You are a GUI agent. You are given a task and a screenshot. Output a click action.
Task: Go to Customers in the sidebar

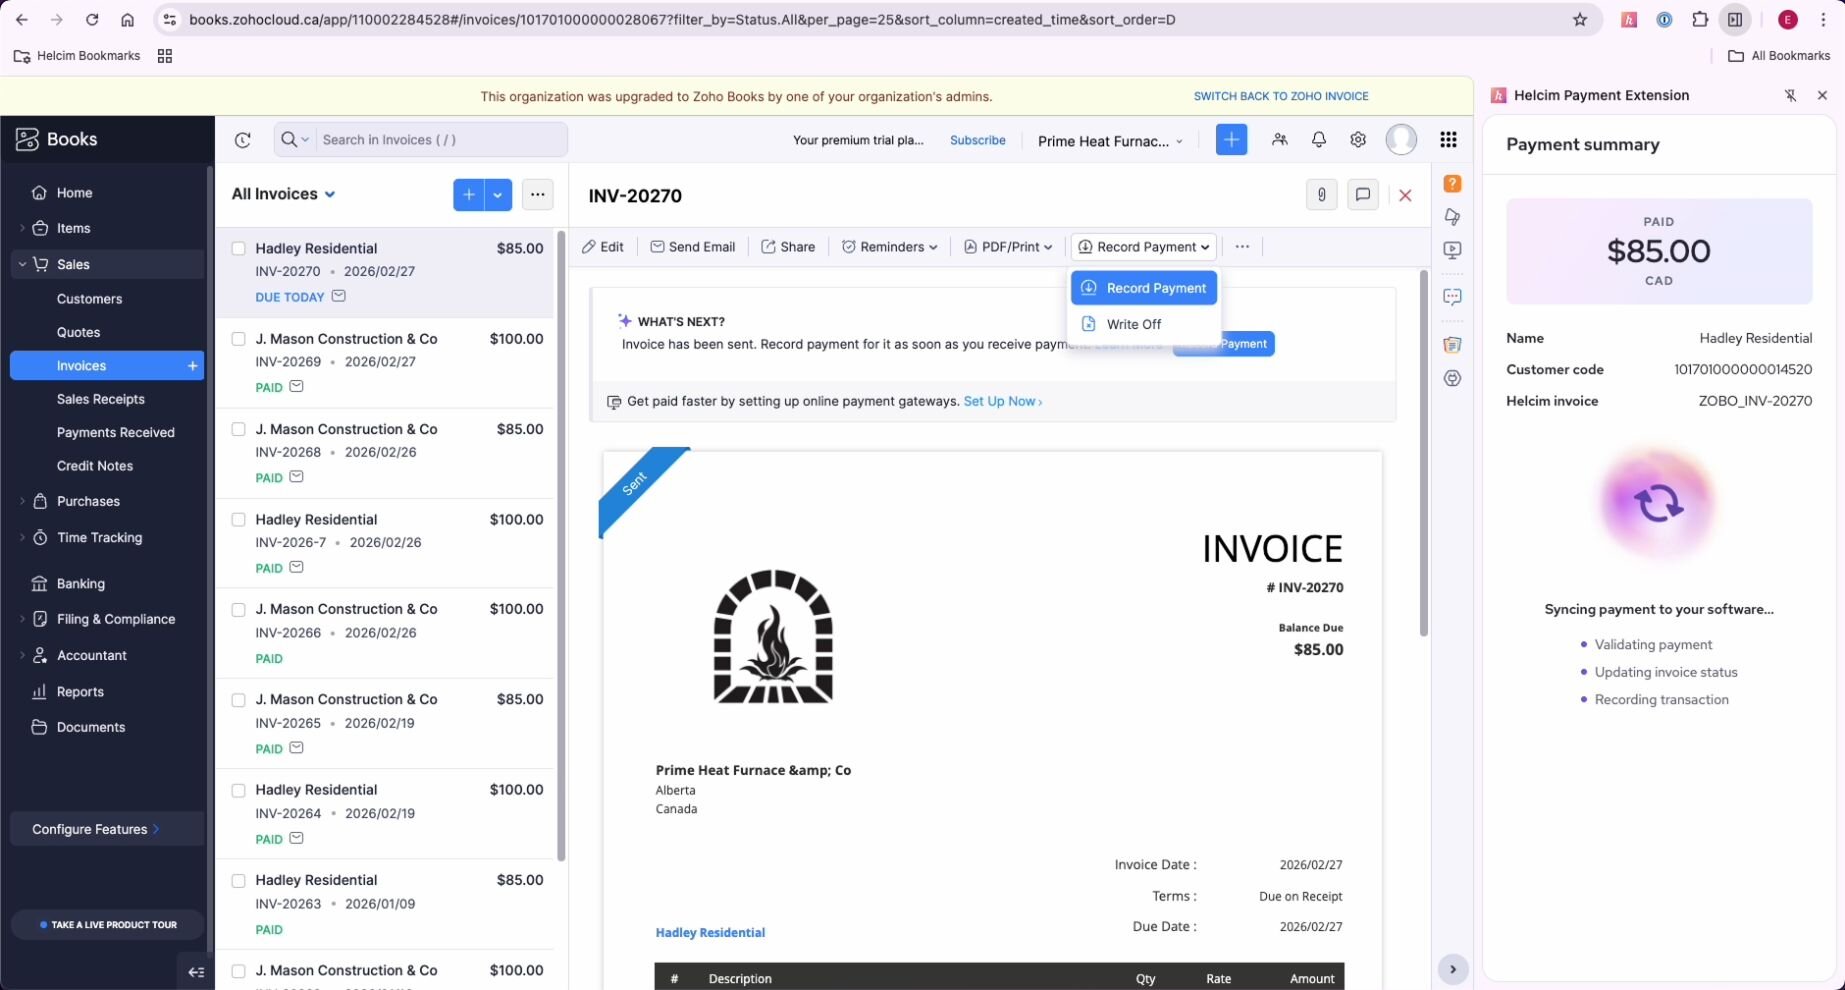(89, 299)
